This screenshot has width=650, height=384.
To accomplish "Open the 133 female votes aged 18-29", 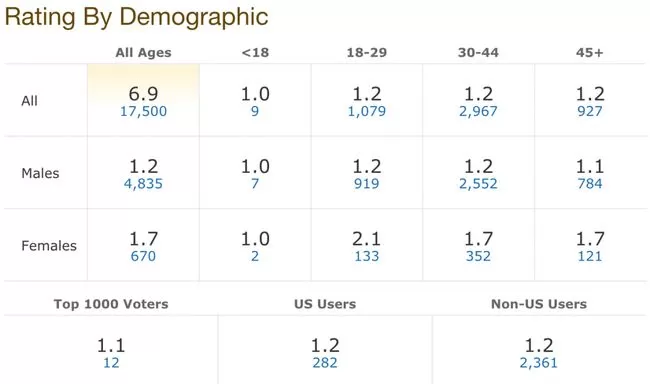I will 367,256.
